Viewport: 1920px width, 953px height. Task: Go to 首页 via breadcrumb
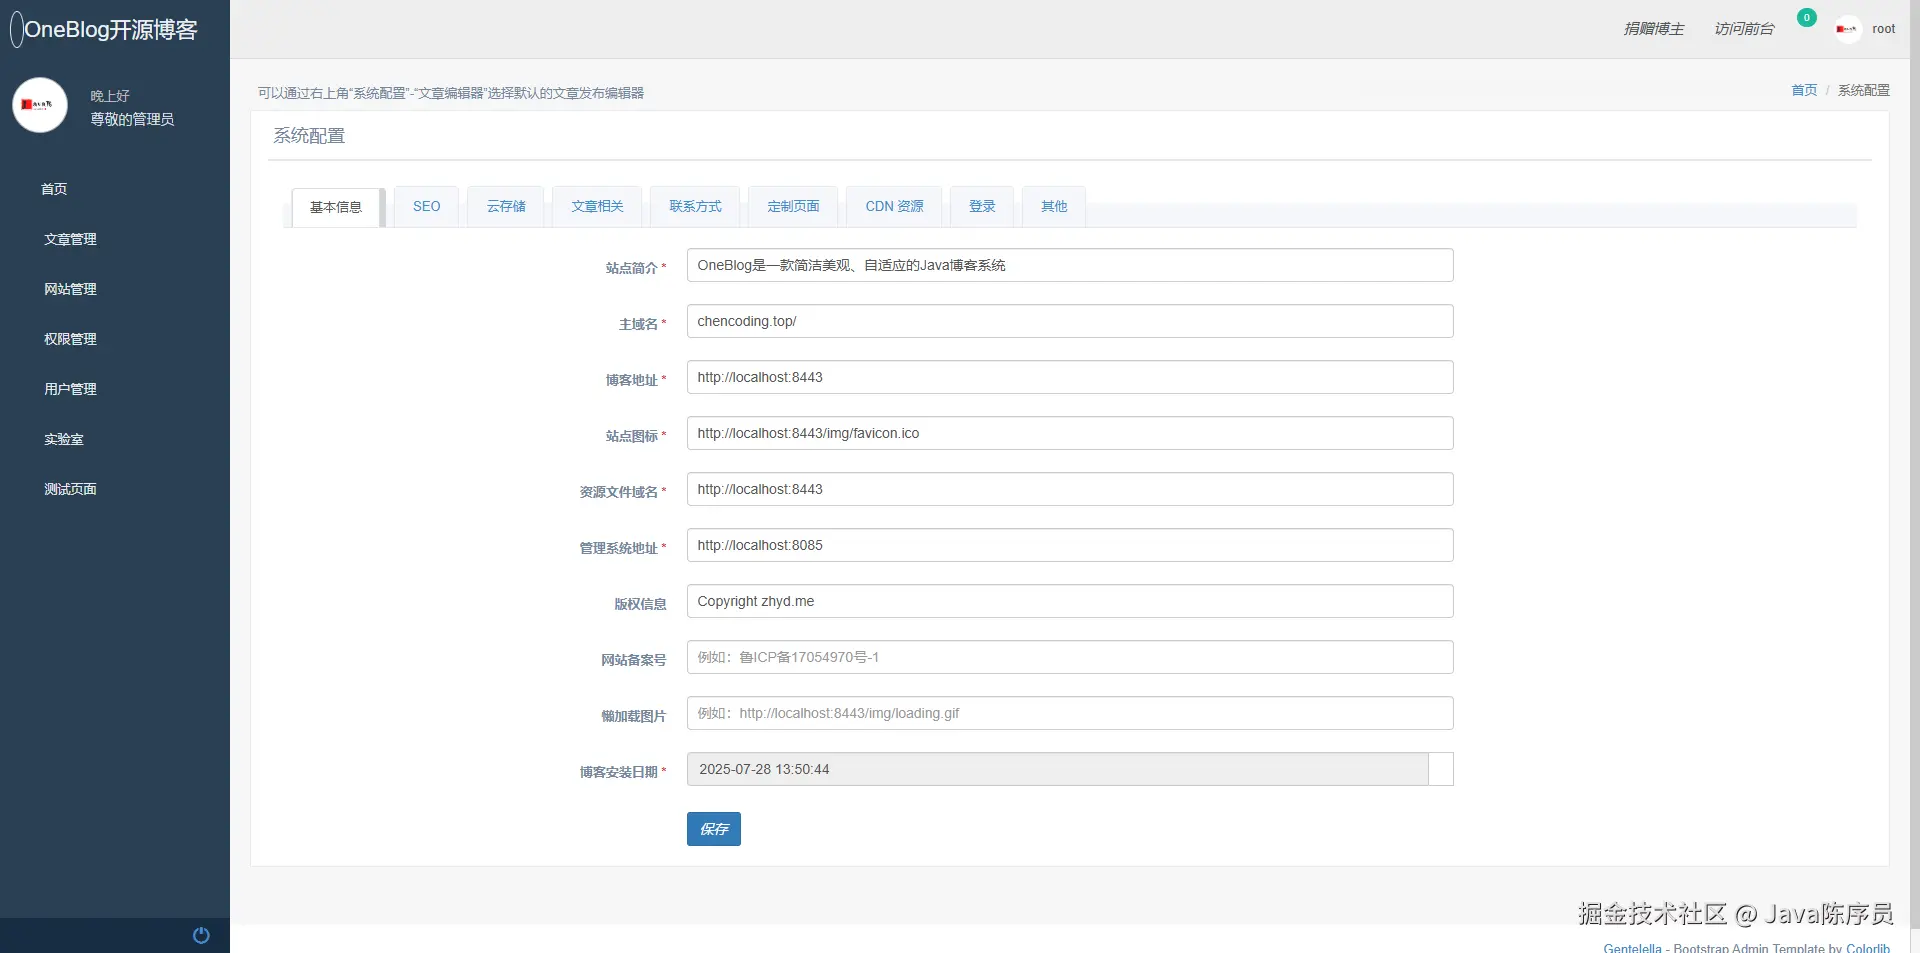pyautogui.click(x=1804, y=90)
